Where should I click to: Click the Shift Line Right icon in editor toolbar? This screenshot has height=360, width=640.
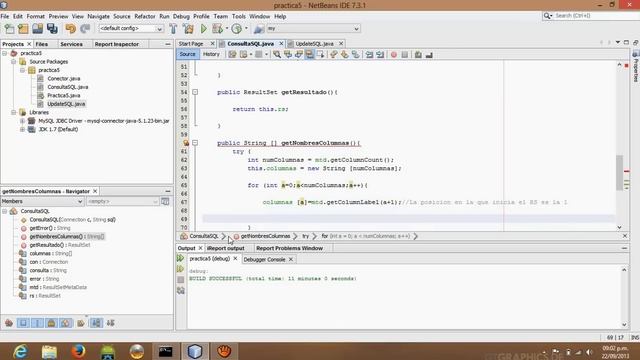pyautogui.click(x=380, y=55)
